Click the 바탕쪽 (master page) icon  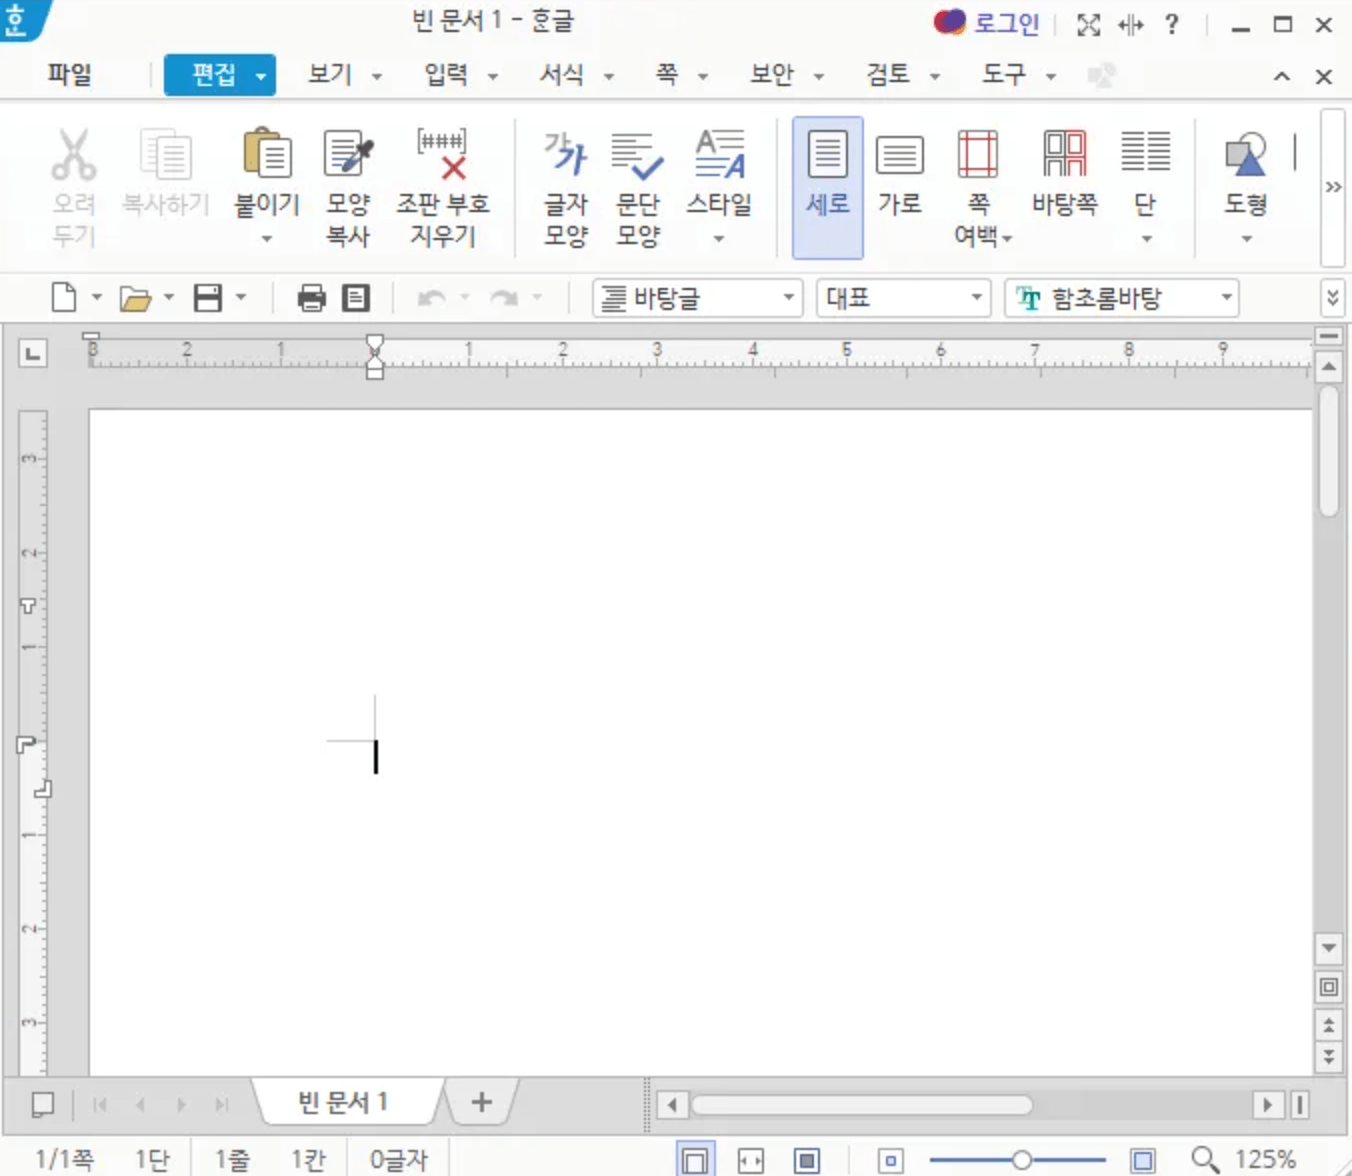click(1064, 154)
